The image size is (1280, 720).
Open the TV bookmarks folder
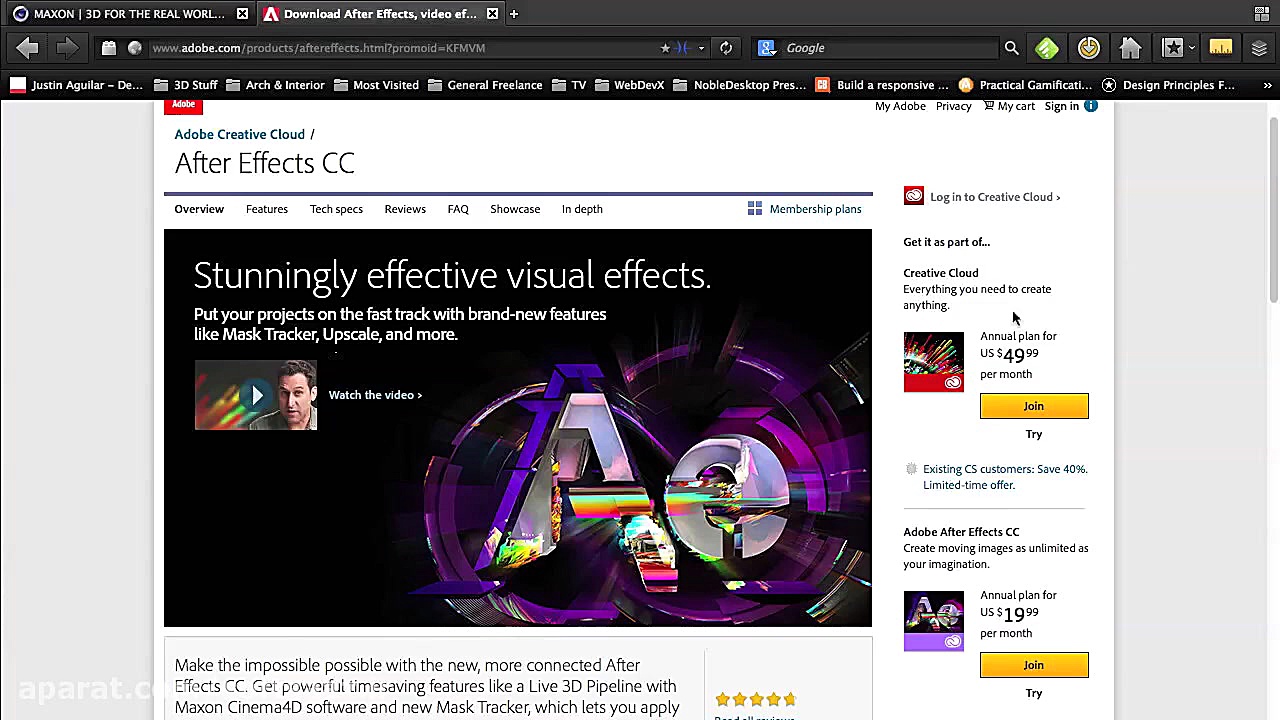tap(569, 85)
